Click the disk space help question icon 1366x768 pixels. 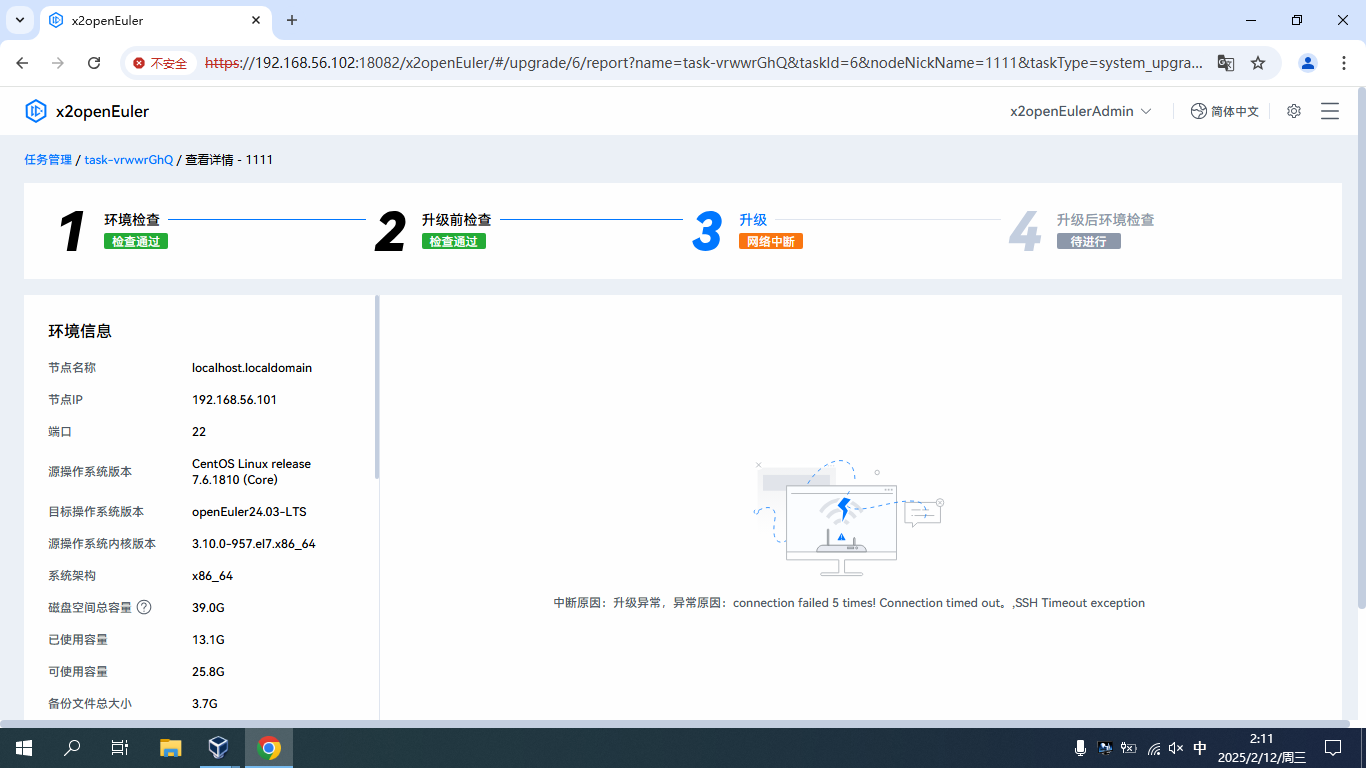coord(144,607)
